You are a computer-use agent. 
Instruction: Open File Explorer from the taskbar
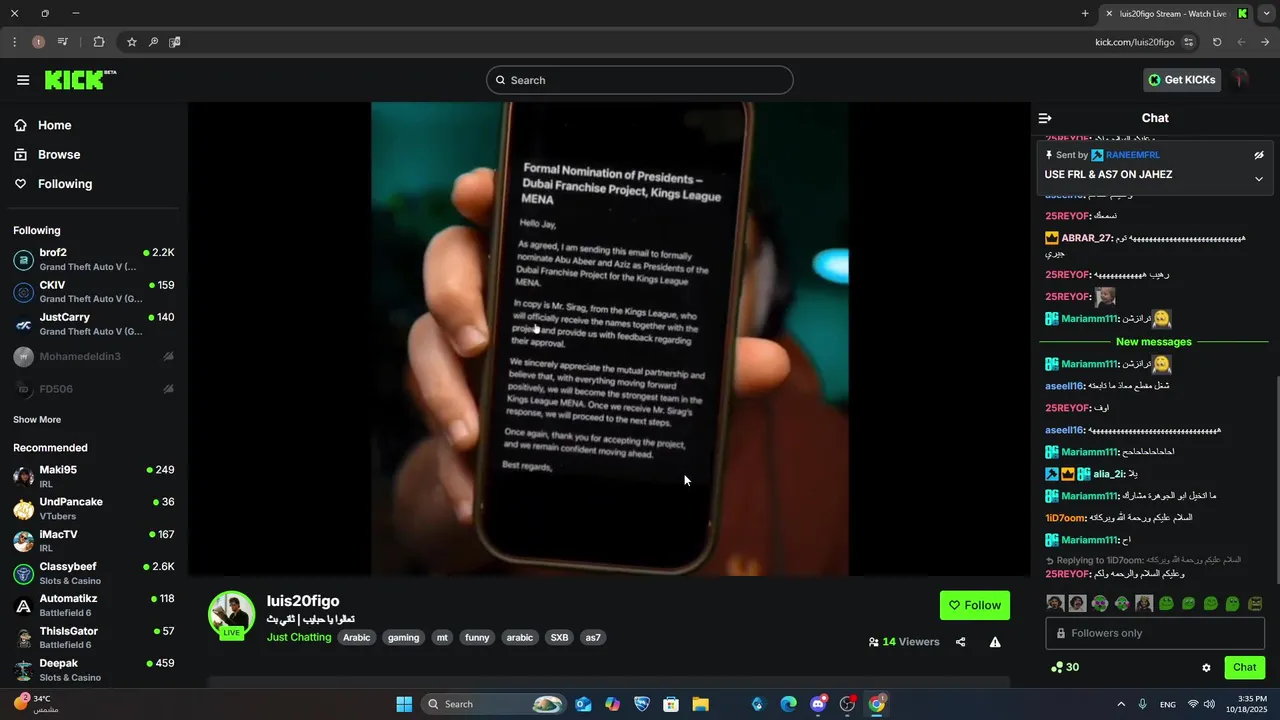(x=700, y=704)
